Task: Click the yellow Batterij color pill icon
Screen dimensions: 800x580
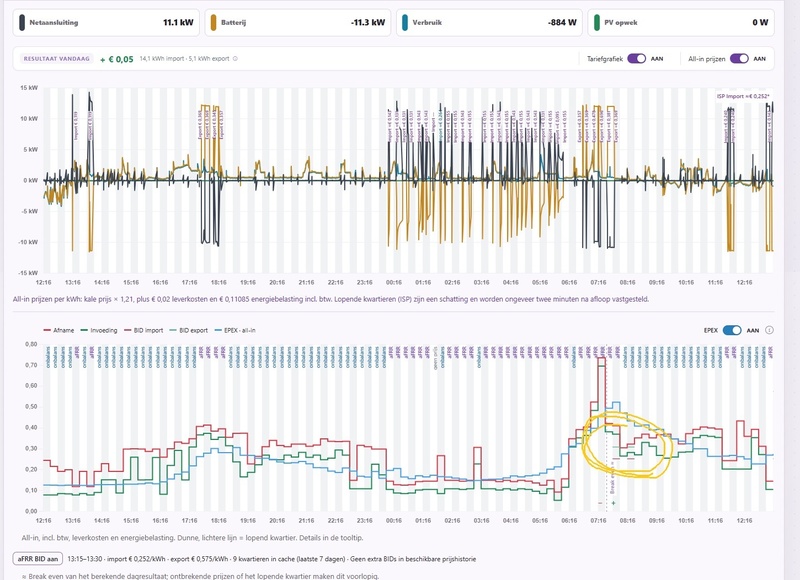Action: pos(214,22)
